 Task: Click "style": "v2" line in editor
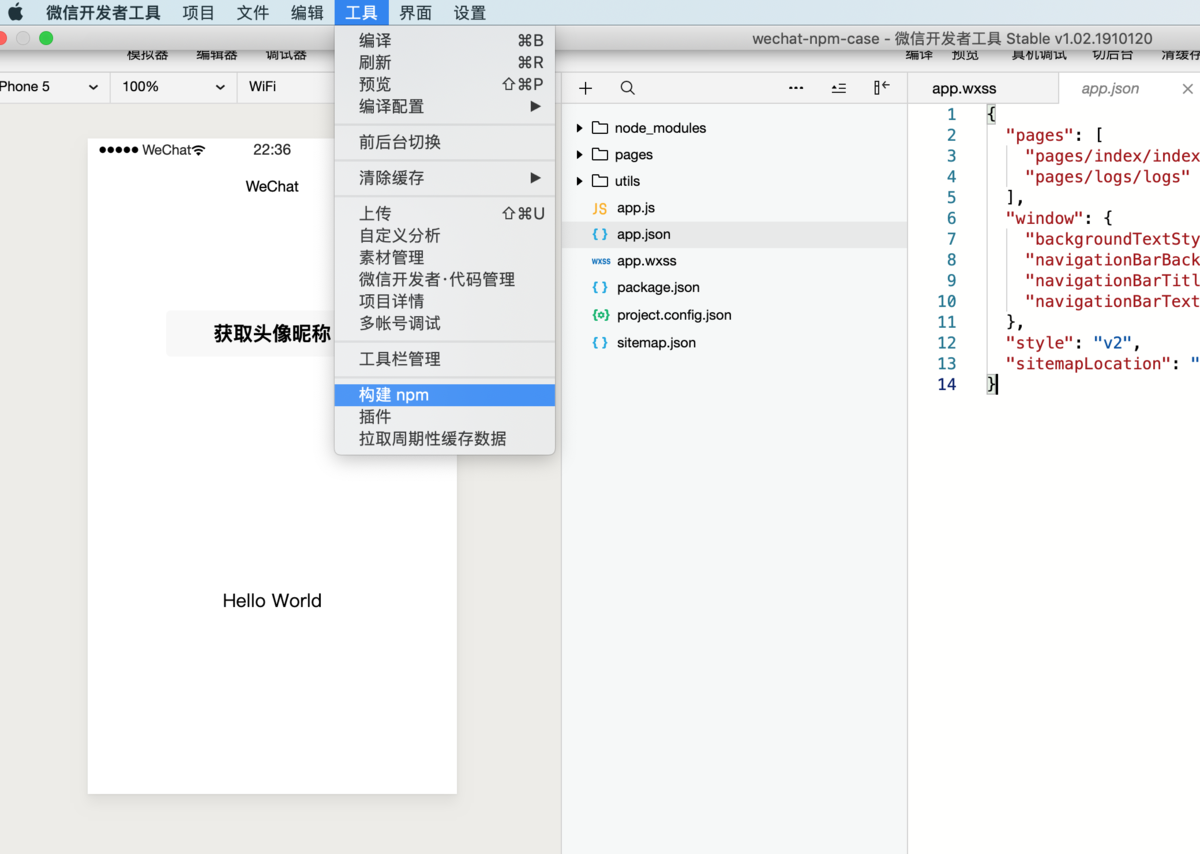(x=1073, y=343)
